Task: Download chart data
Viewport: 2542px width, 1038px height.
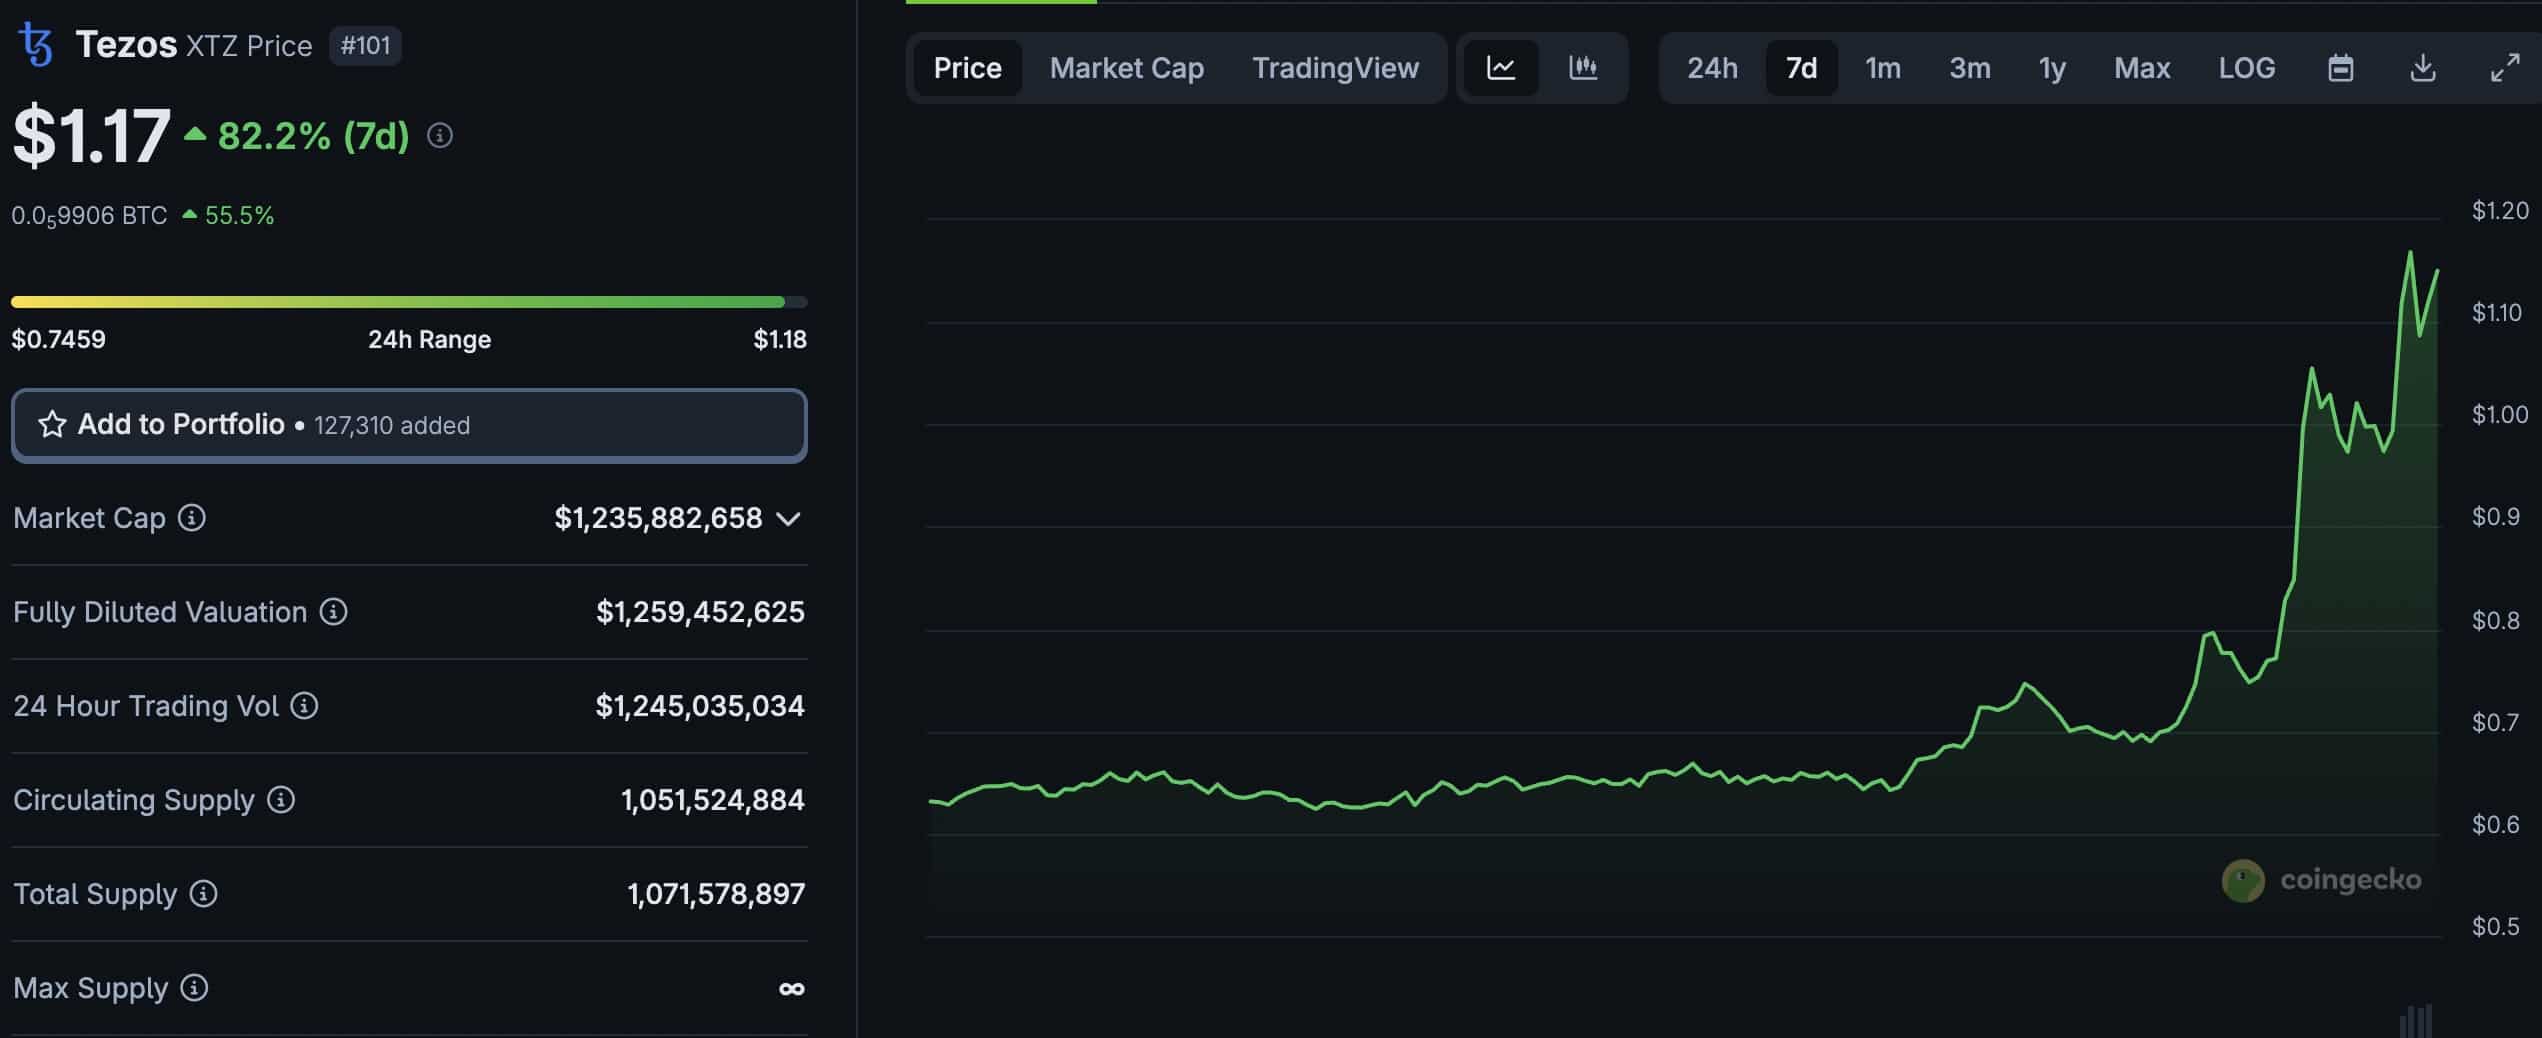Action: (x=2422, y=68)
